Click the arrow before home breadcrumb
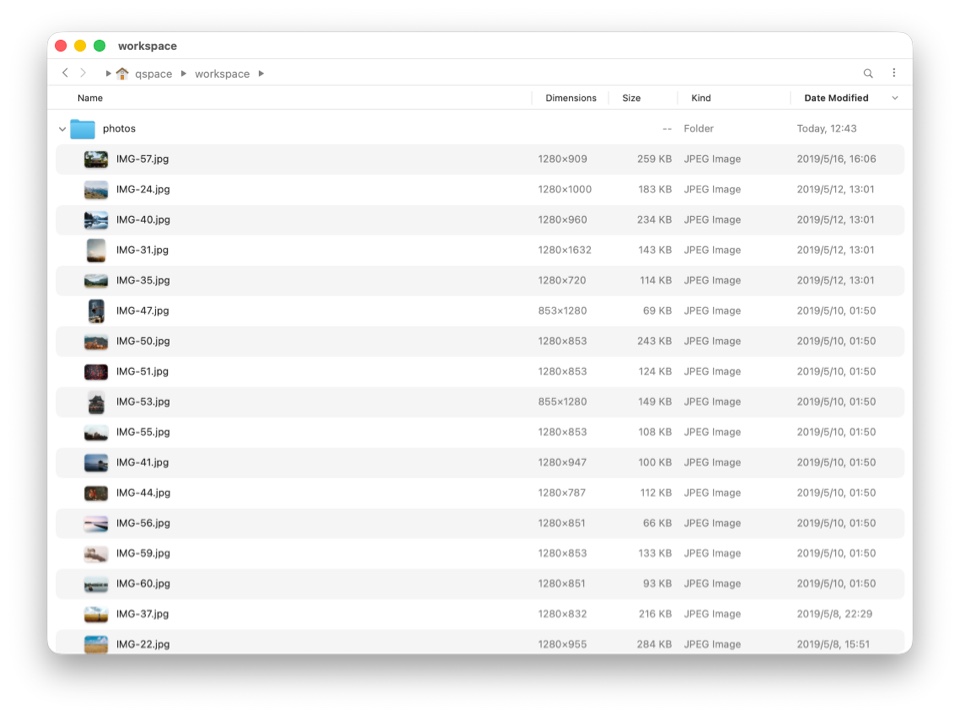Screen dimensions: 960x715 click(108, 74)
